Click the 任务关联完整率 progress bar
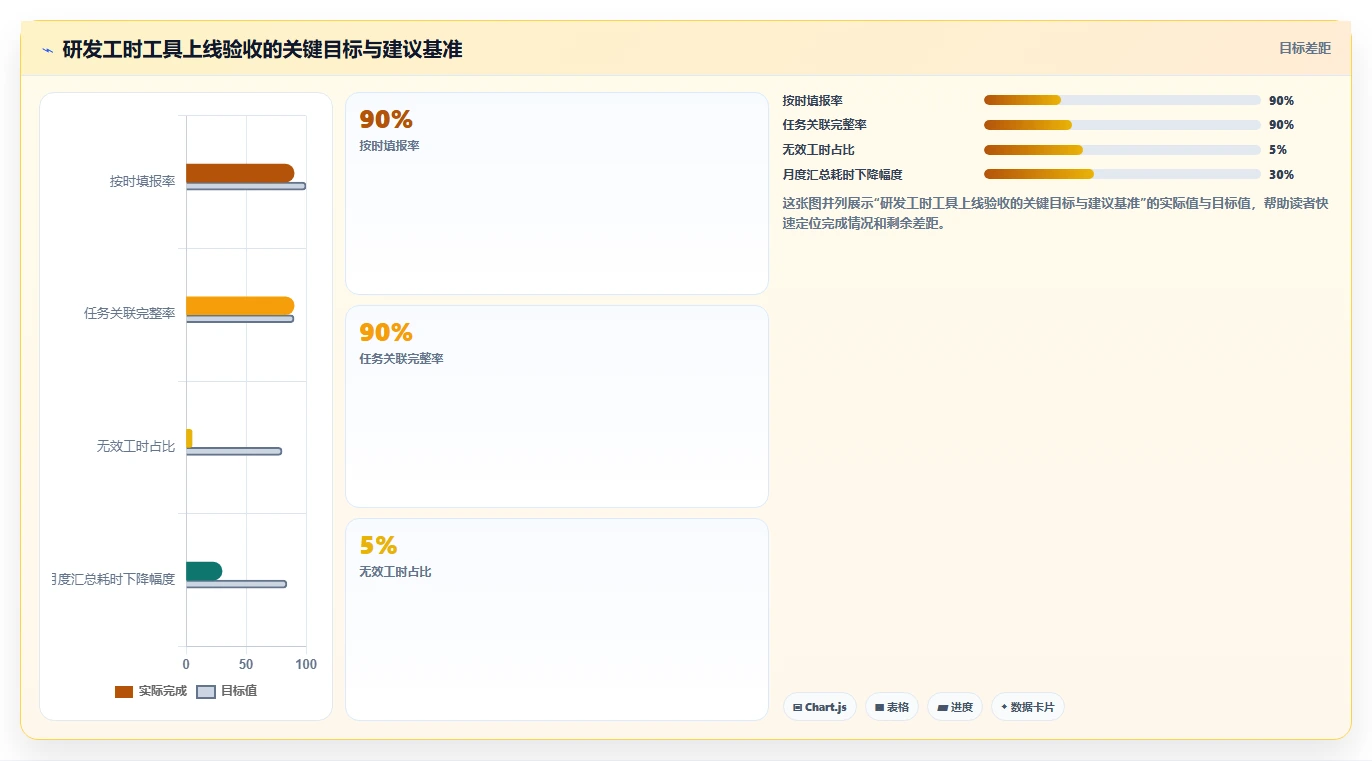Image resolution: width=1372 pixels, height=761 pixels. pyautogui.click(x=1122, y=125)
